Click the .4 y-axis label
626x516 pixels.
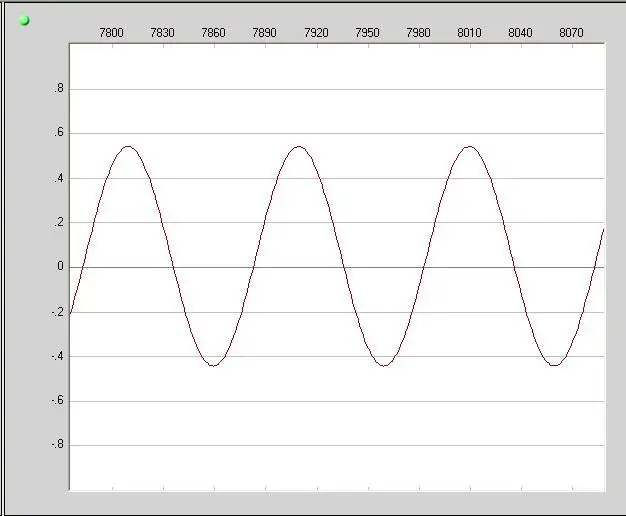pyautogui.click(x=59, y=178)
